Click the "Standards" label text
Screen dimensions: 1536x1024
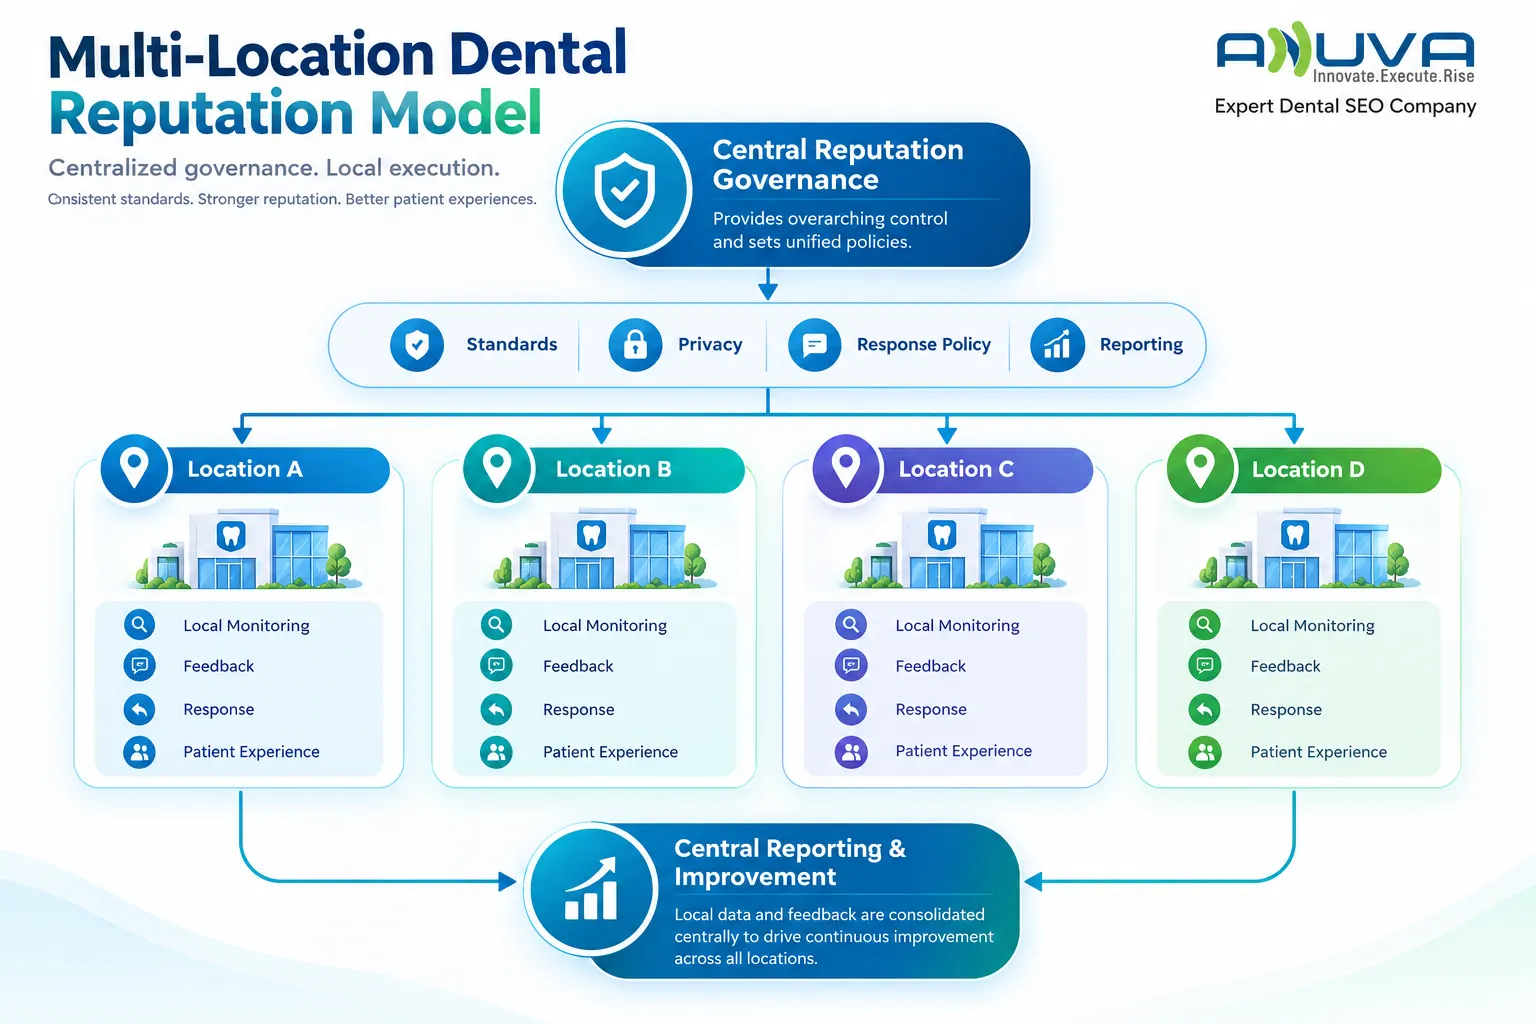512,344
